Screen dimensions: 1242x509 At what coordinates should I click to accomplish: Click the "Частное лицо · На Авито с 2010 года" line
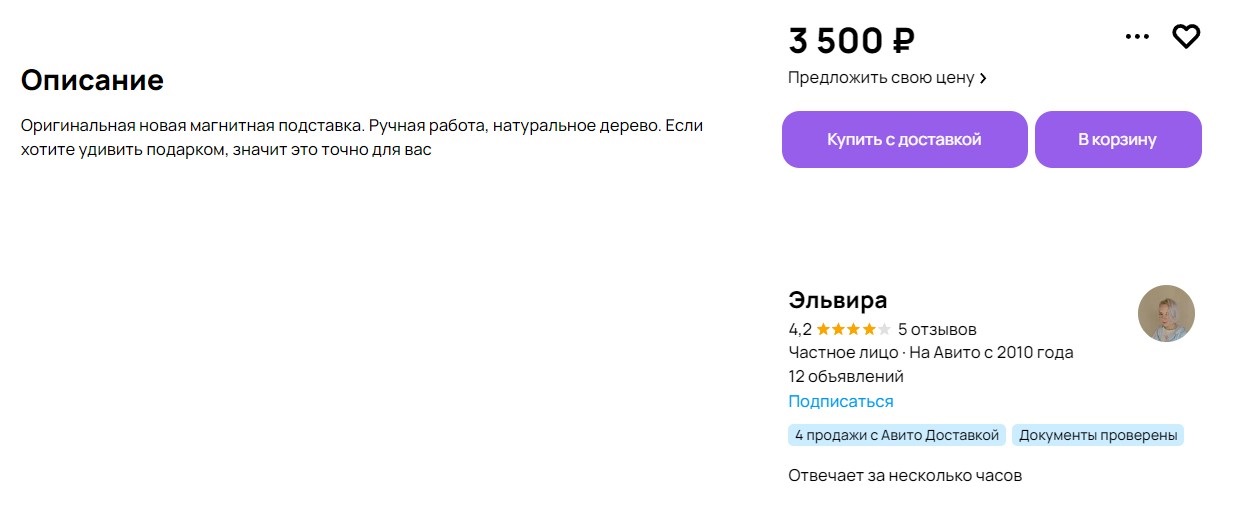click(930, 353)
